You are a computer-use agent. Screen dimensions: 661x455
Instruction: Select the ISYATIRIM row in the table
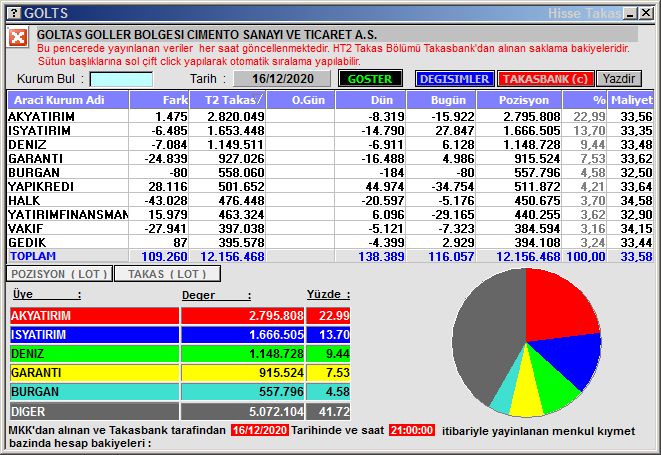(x=330, y=130)
